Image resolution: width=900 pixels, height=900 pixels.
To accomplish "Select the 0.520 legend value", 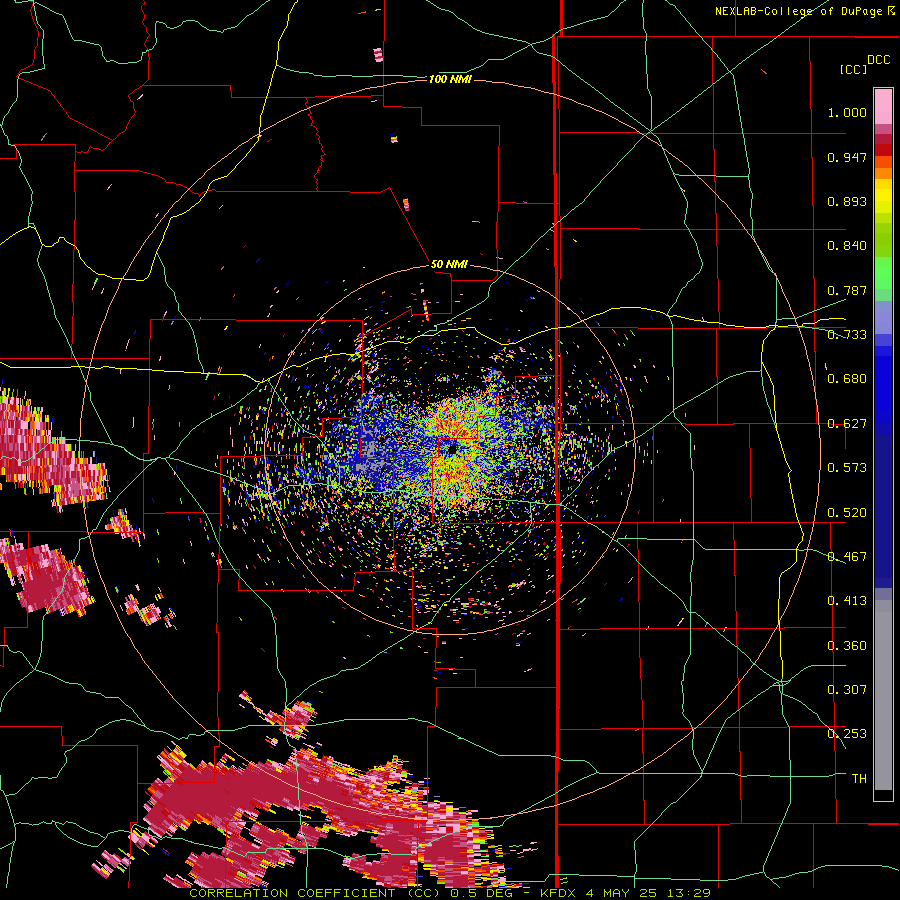I will 847,513.
